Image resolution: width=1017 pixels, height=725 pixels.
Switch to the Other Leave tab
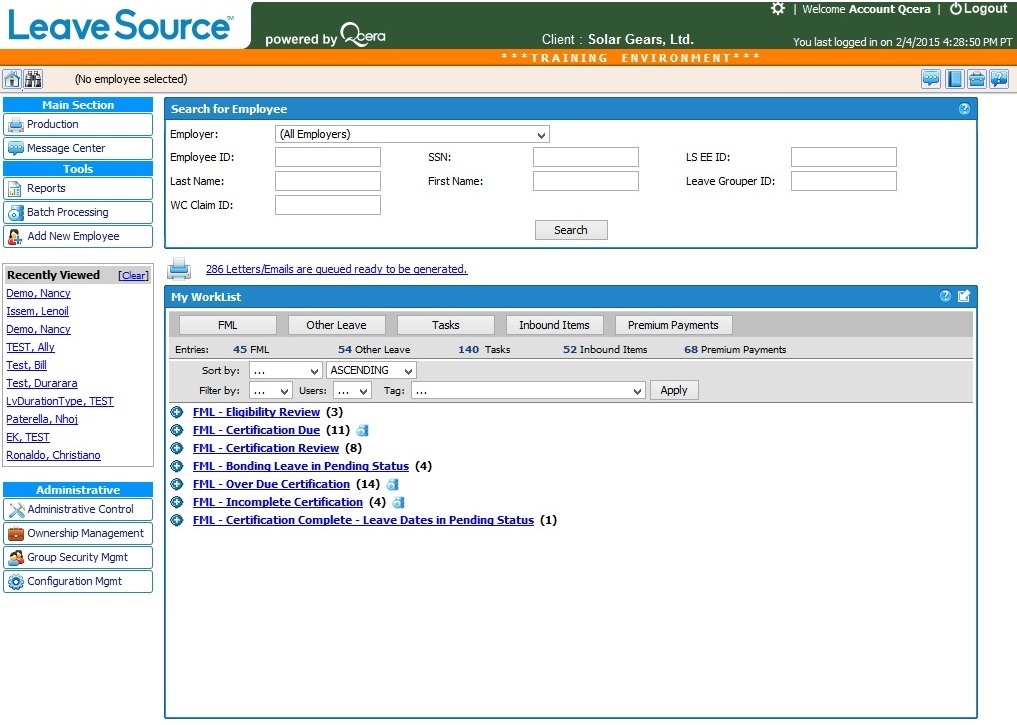coord(336,325)
